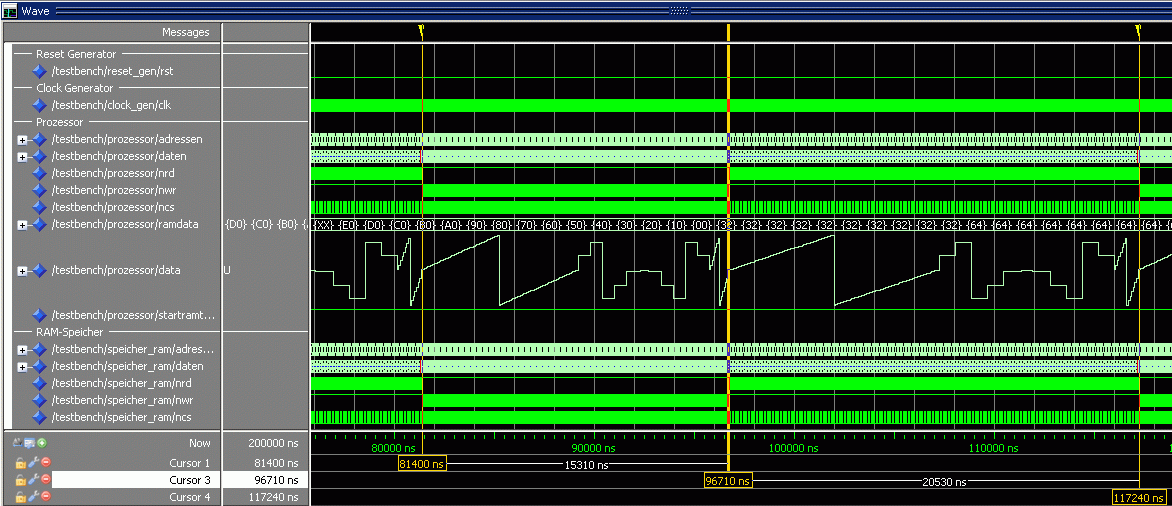Toggle the padlock beside Cursor 4
Screen dimensions: 1172x506
(x=20, y=497)
